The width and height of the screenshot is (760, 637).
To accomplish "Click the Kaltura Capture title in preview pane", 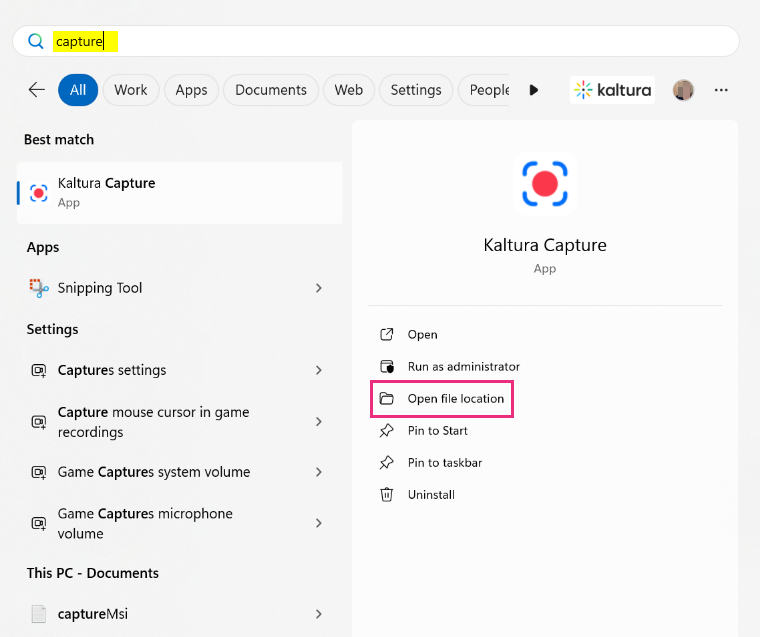I will point(545,245).
